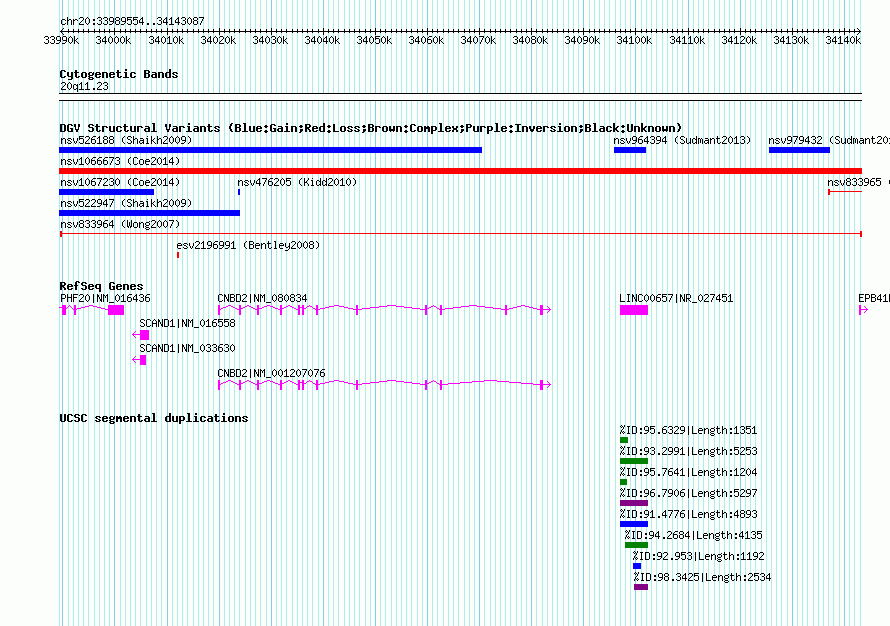
Task: Click the SCAND1|NM_016558 label text
Action: pyautogui.click(x=187, y=323)
